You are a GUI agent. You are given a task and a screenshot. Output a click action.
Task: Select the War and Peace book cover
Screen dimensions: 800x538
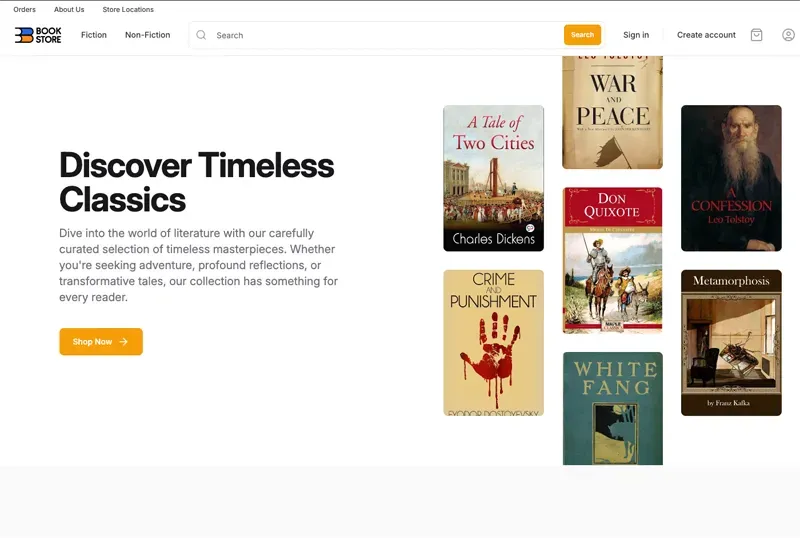[x=612, y=112]
